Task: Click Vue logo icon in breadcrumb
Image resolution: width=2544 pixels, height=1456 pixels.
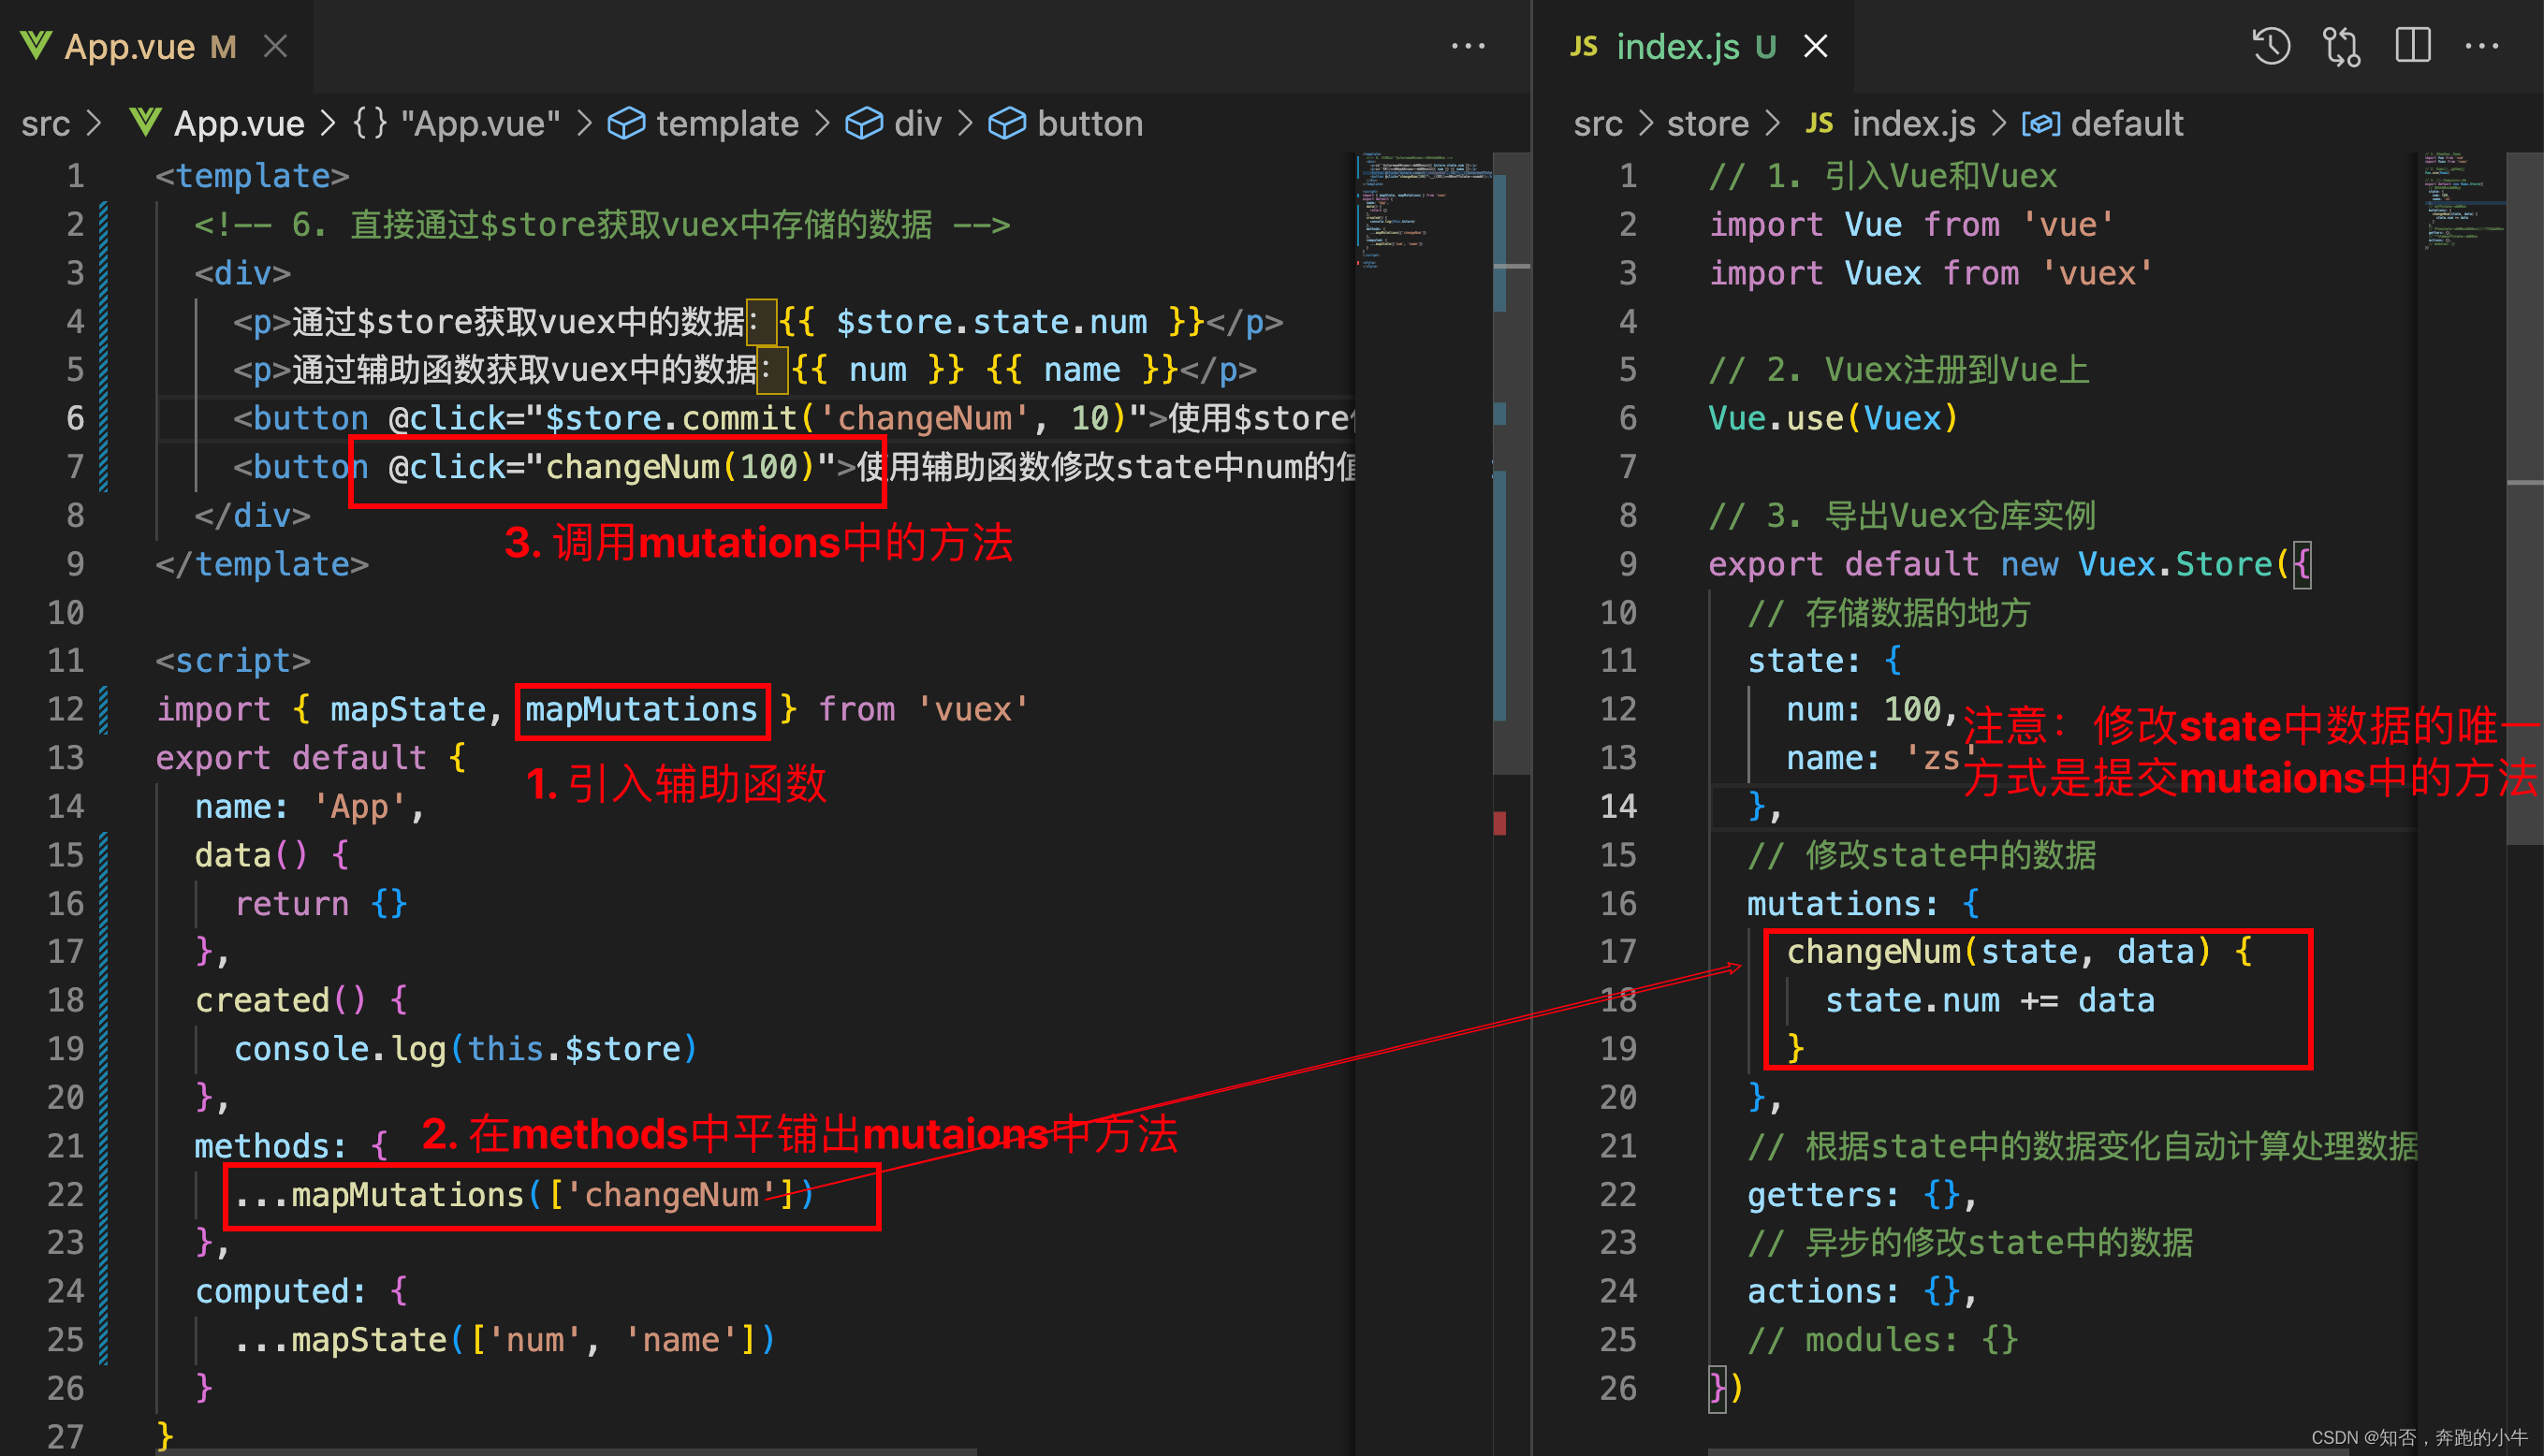Action: tap(146, 123)
